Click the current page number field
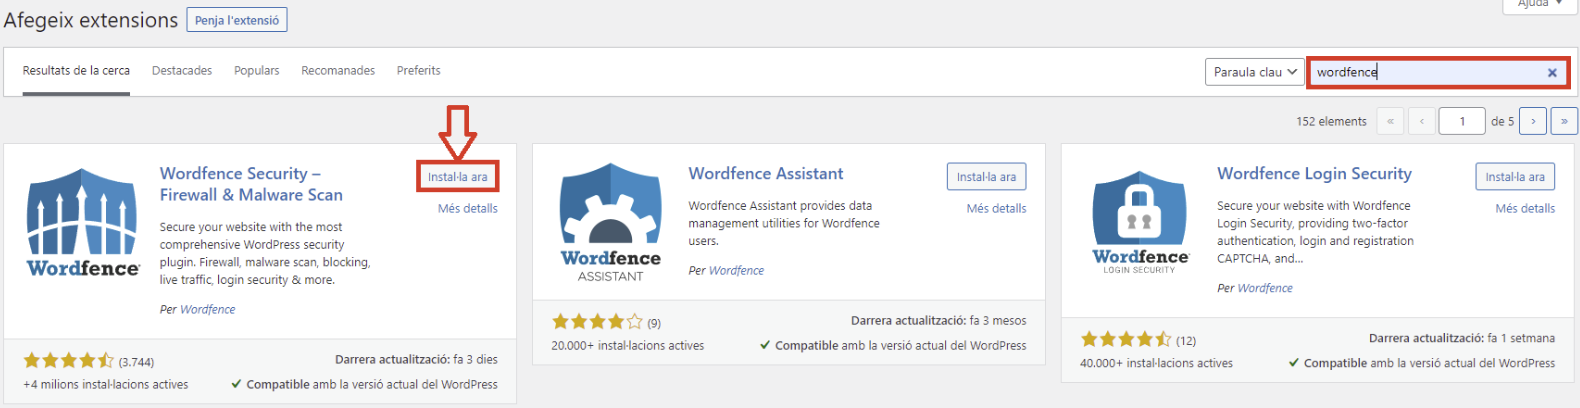The width and height of the screenshot is (1580, 408). 1462,121
